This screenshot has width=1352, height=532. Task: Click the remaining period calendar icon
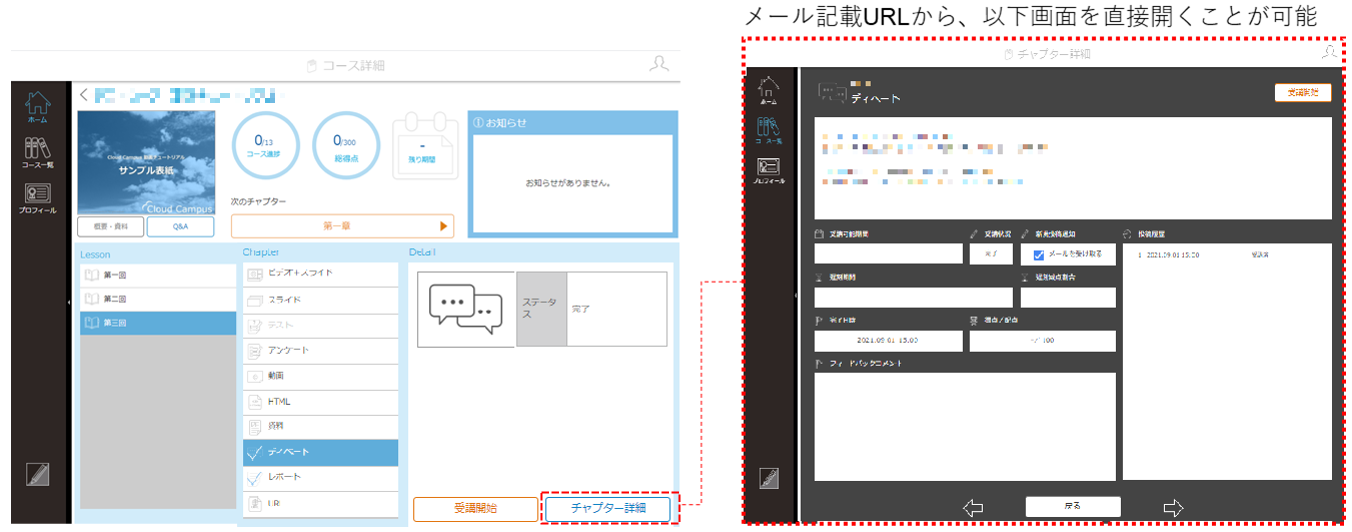pyautogui.click(x=423, y=148)
